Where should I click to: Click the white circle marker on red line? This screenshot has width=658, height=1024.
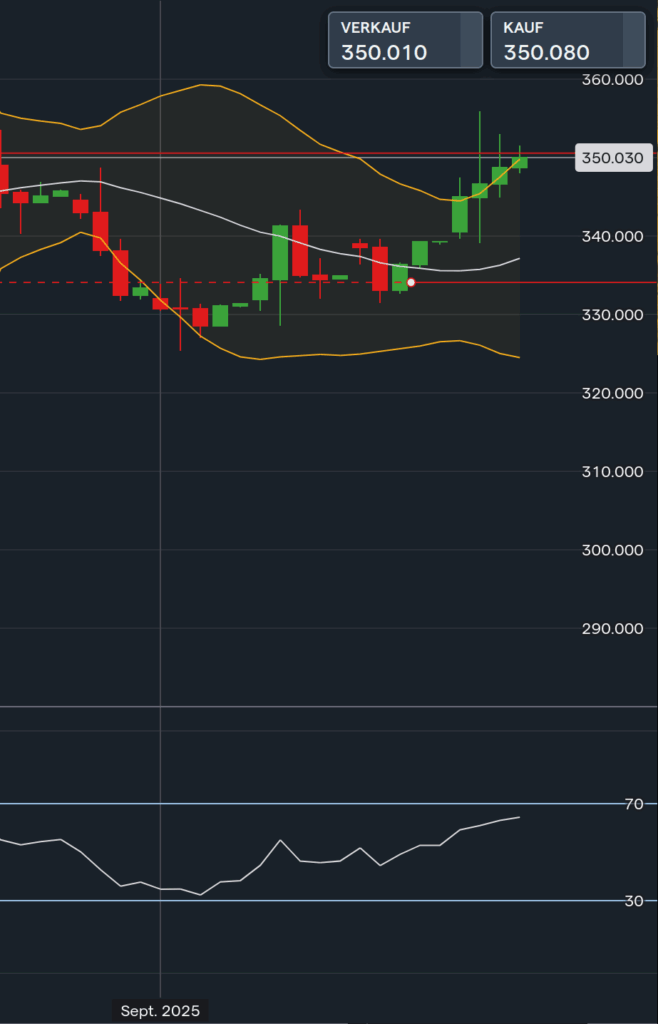[x=411, y=283]
